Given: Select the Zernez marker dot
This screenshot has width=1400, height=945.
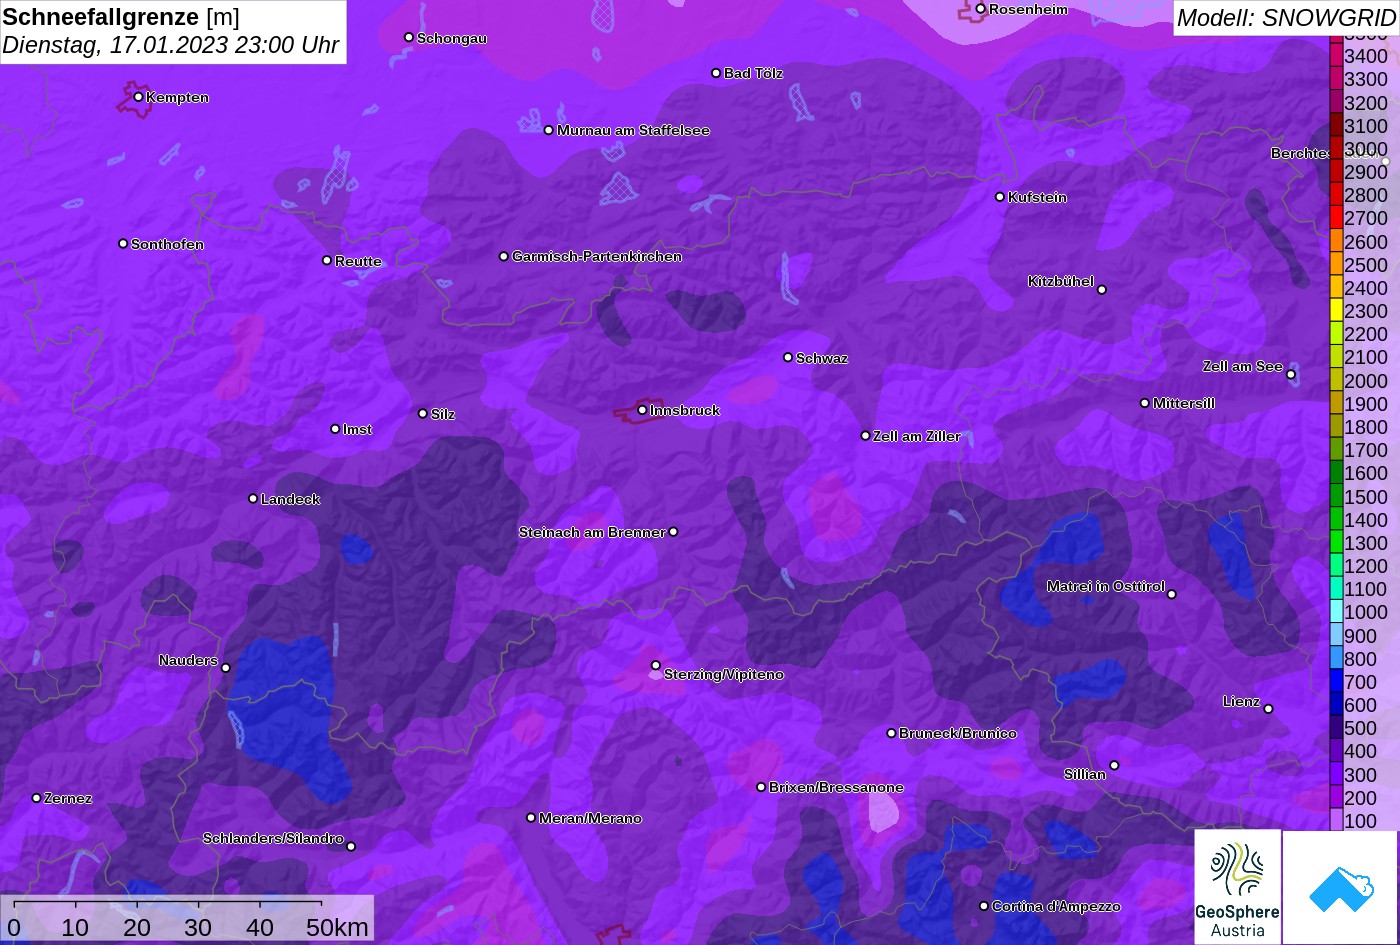Looking at the screenshot, I should [37, 798].
